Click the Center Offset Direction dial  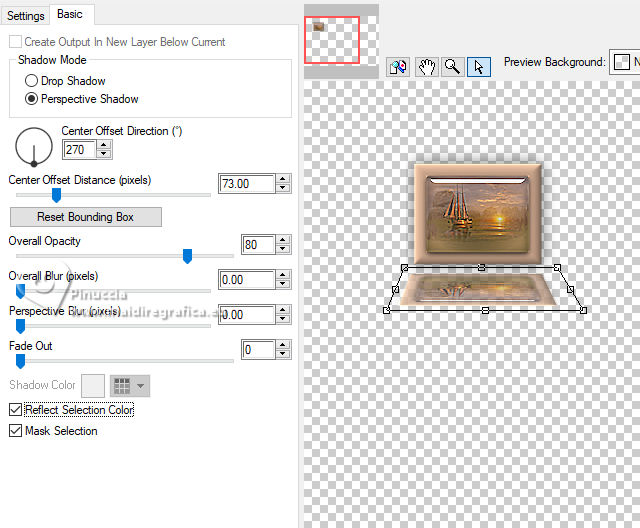(34, 146)
